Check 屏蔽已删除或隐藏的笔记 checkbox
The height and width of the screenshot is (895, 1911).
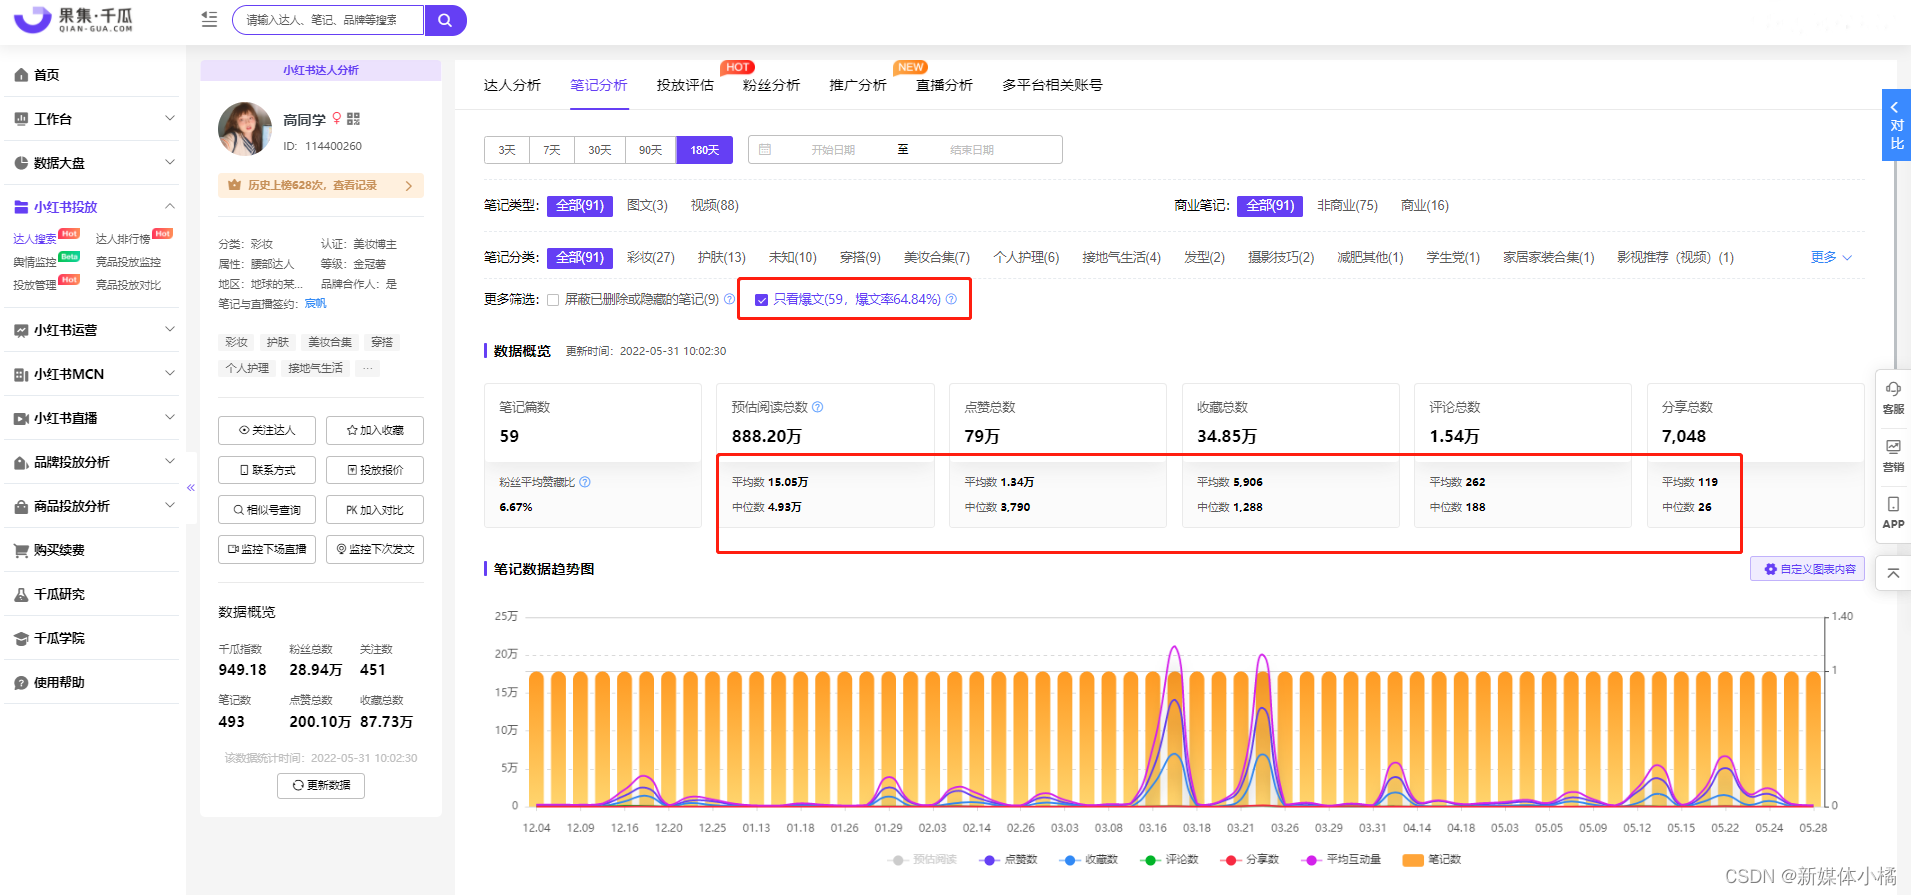(x=553, y=300)
